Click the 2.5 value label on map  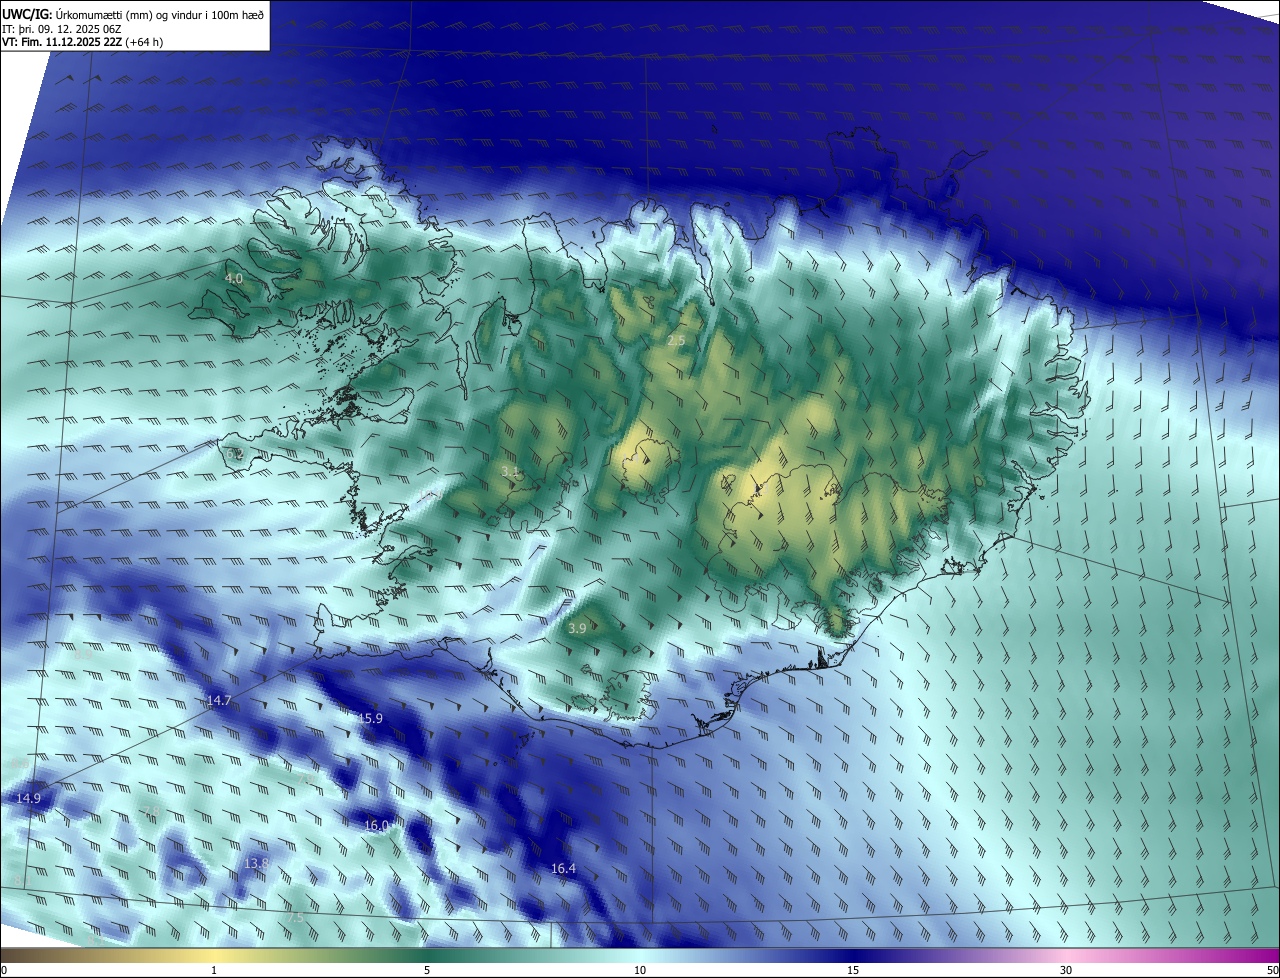coord(676,341)
